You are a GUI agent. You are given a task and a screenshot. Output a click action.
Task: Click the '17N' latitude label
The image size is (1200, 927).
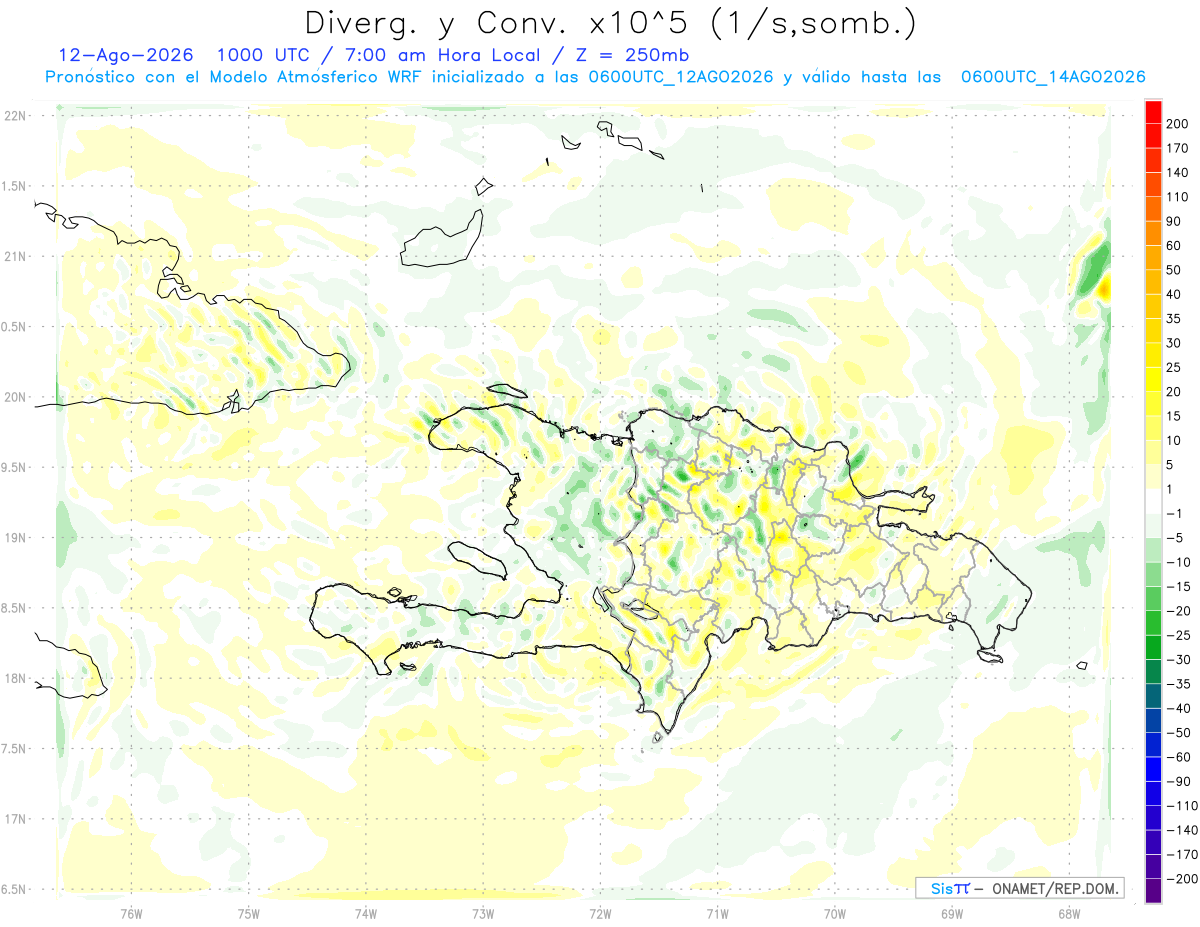tap(15, 819)
